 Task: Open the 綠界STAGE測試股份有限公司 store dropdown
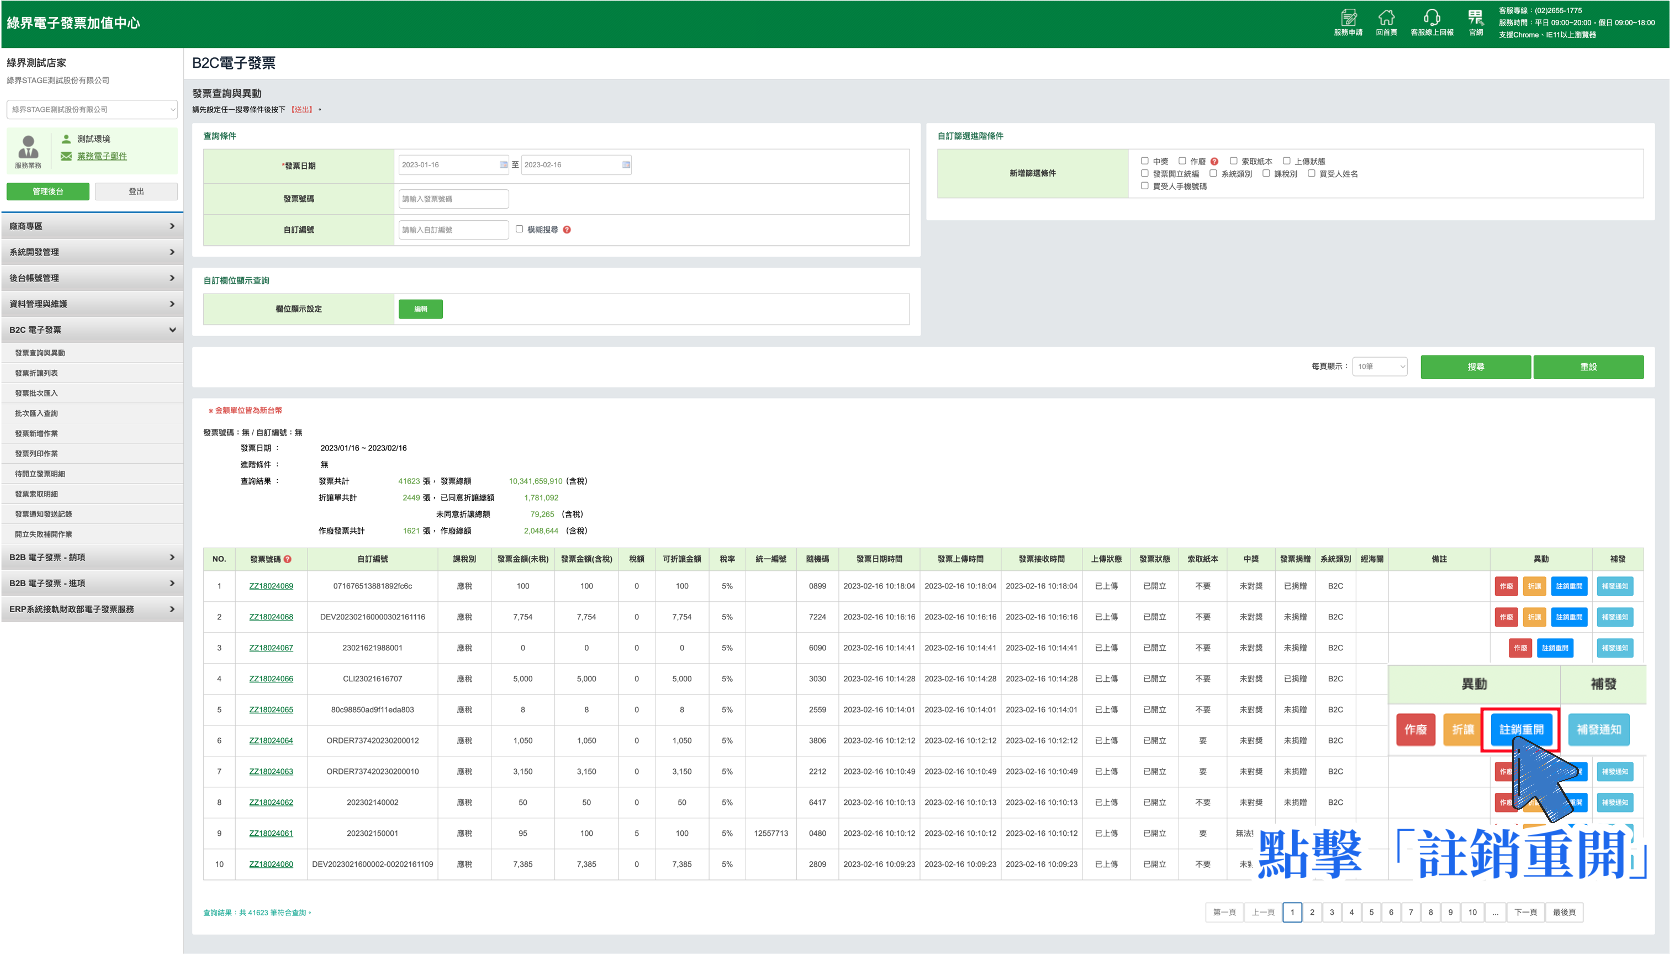click(92, 110)
